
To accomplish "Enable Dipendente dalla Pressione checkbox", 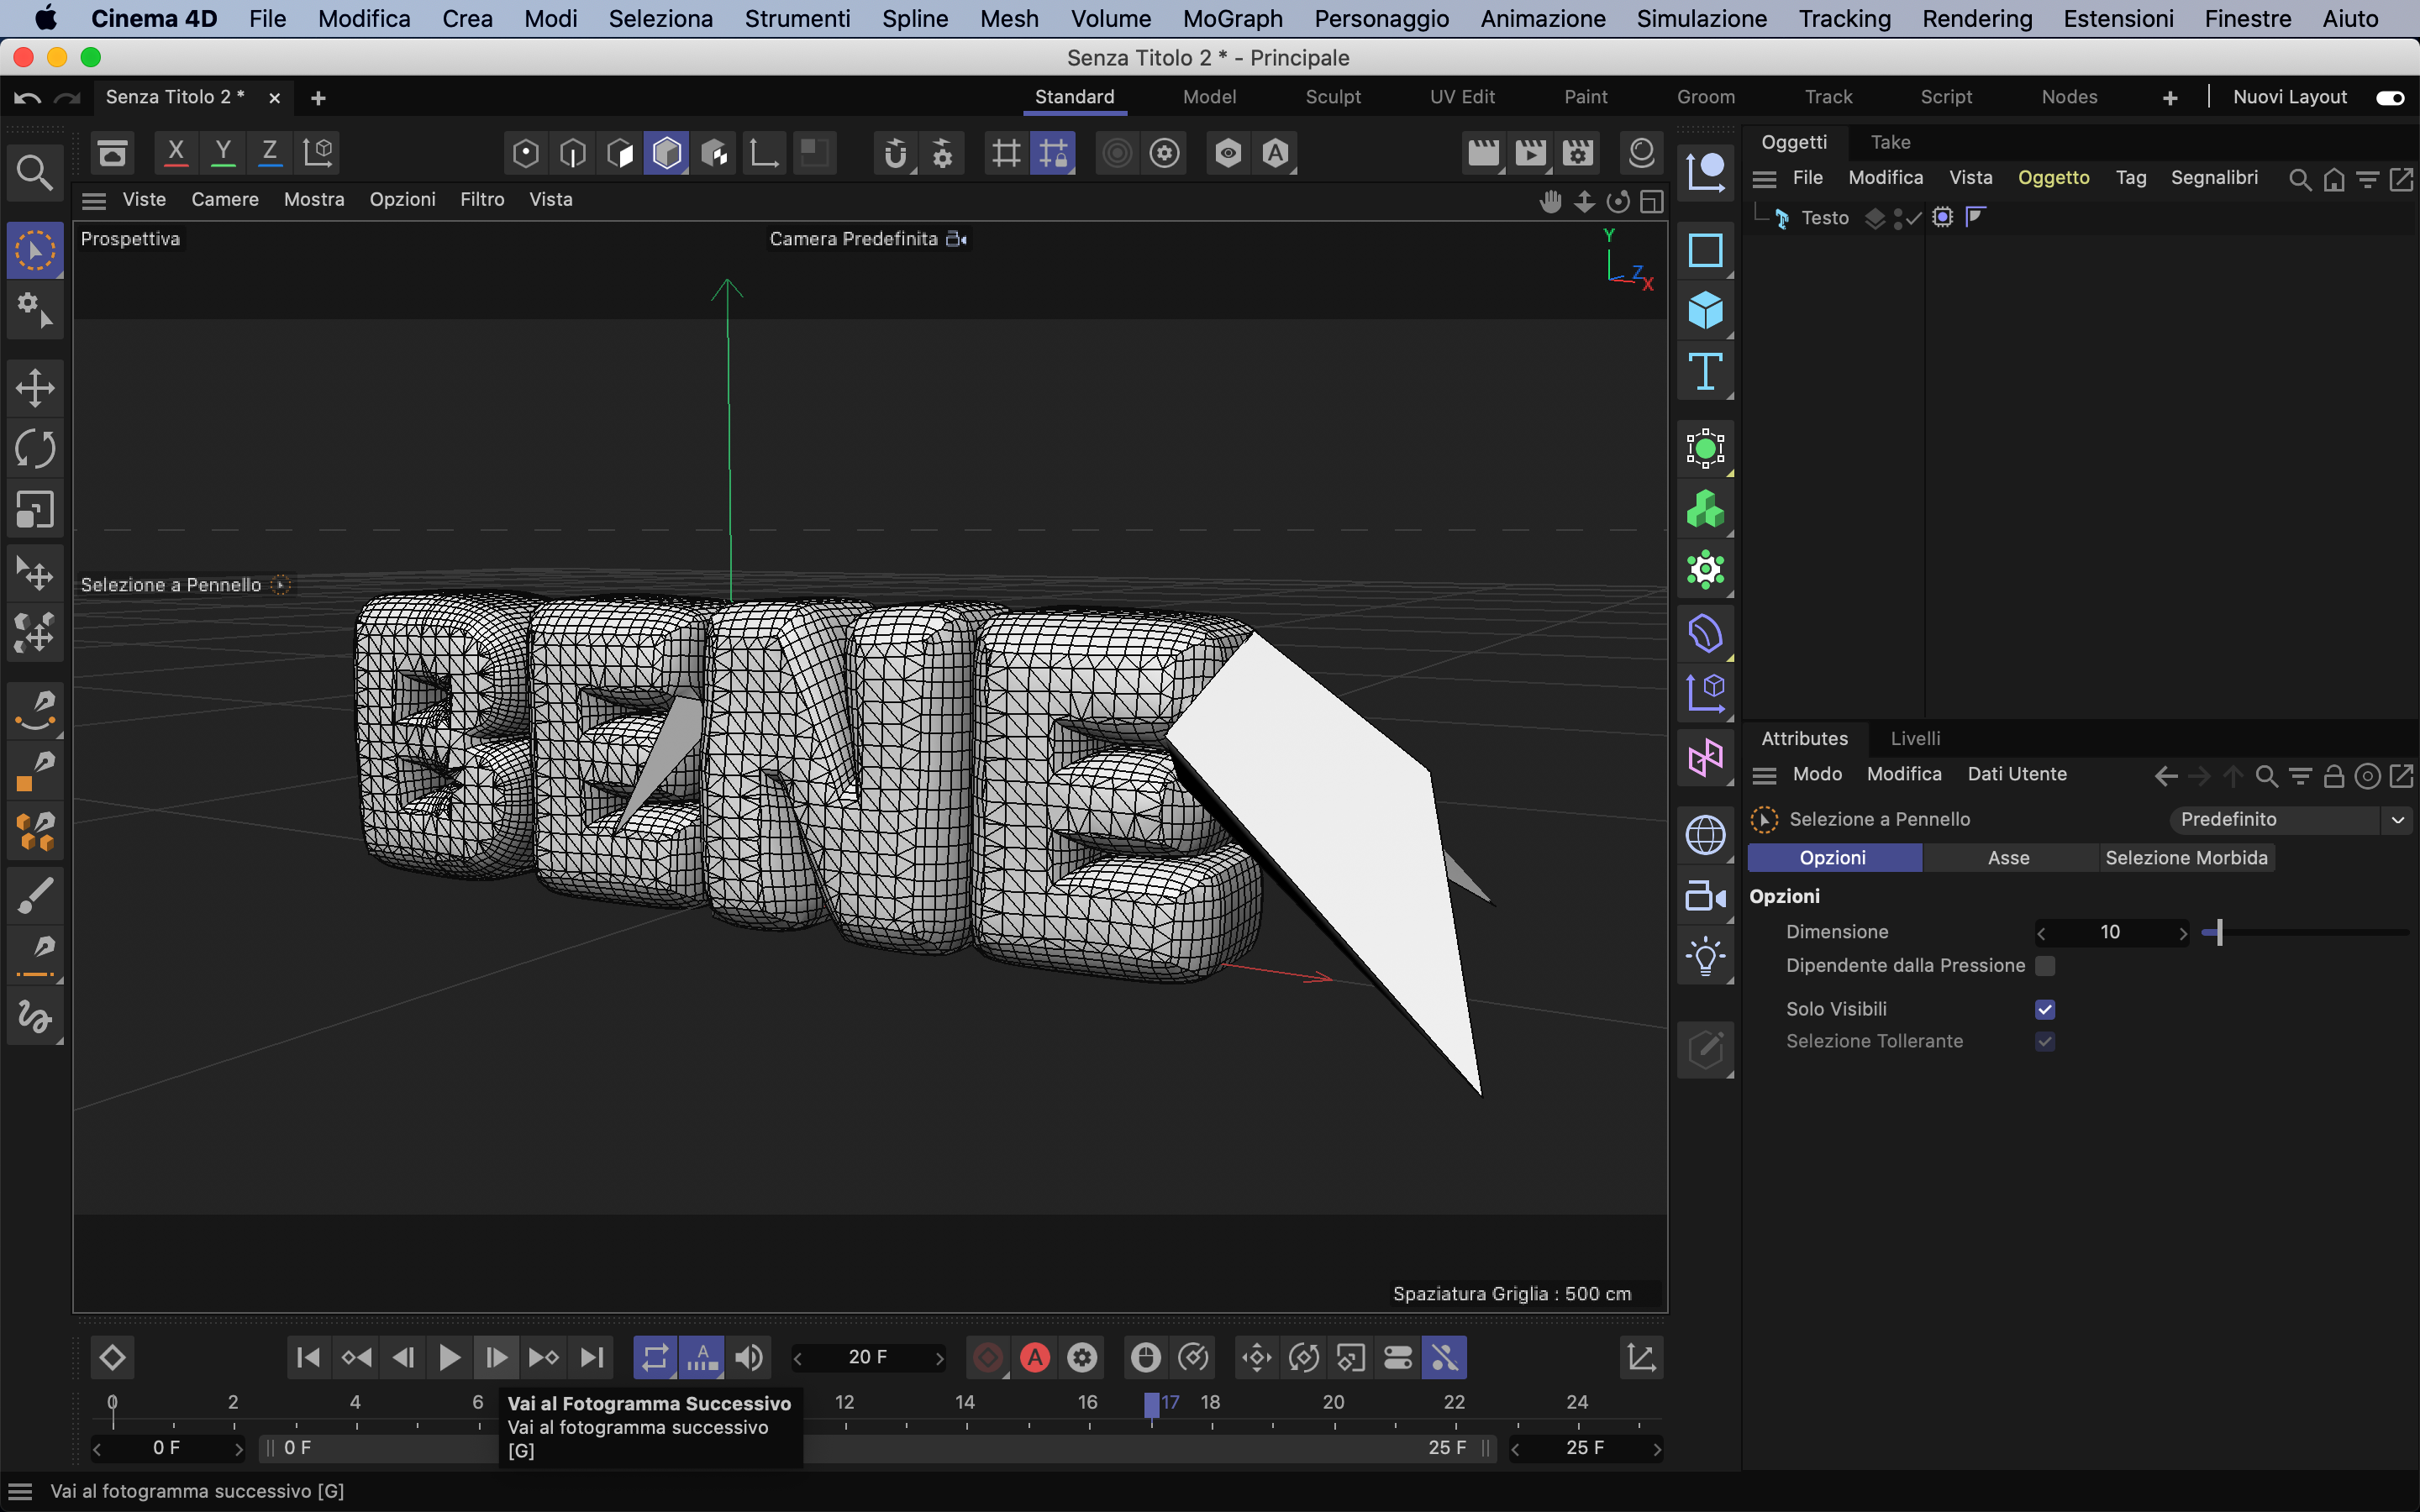I will [x=2045, y=966].
